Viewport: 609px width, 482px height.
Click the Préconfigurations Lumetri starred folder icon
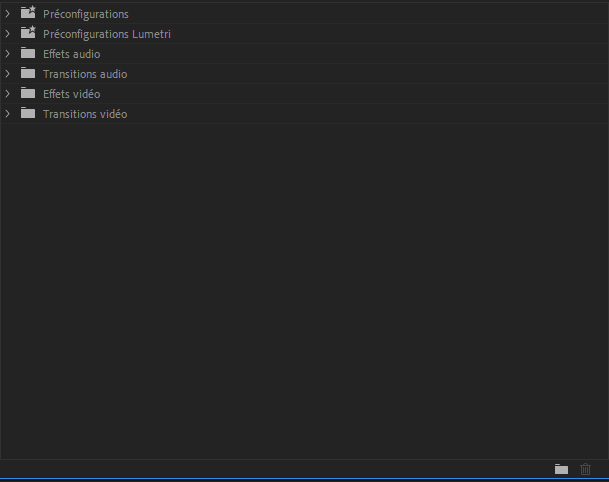[28, 34]
